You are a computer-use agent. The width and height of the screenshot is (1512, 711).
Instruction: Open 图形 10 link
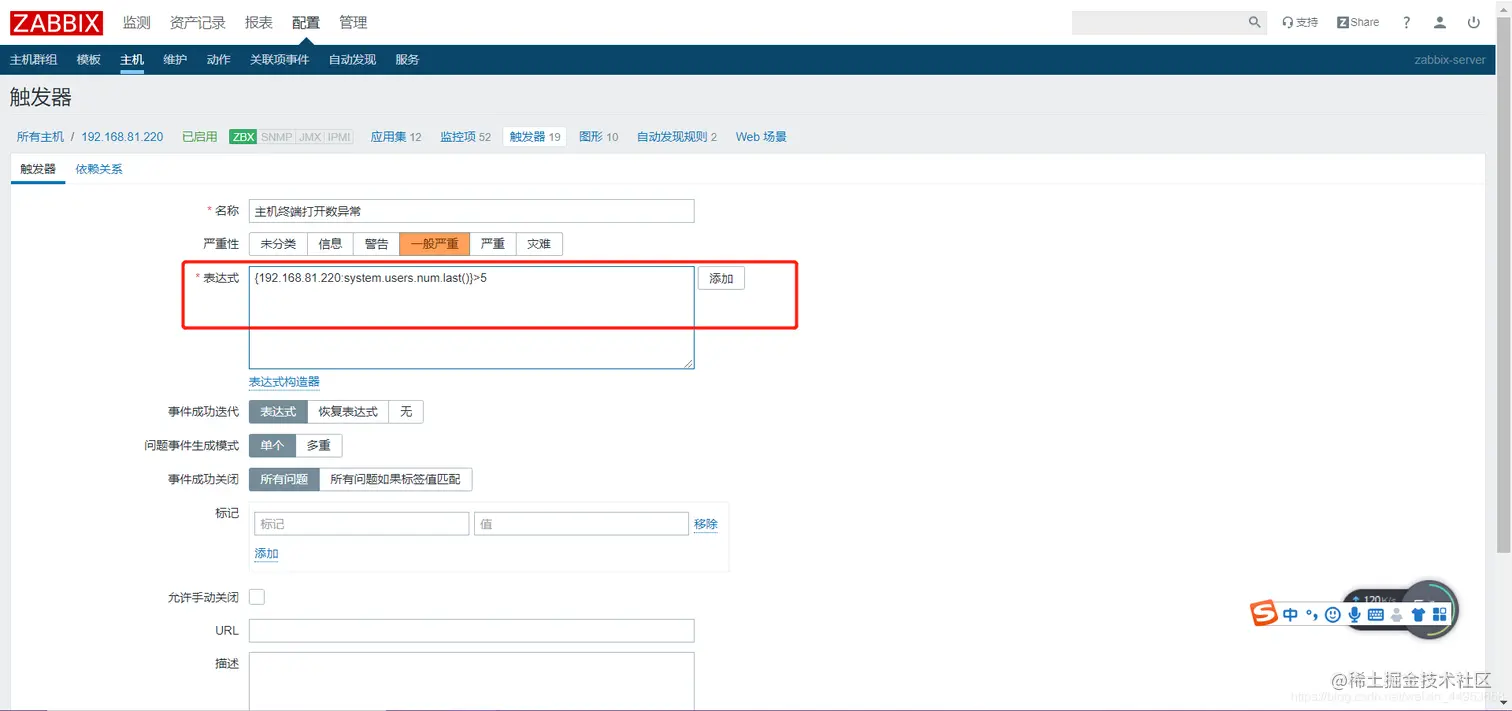[599, 137]
